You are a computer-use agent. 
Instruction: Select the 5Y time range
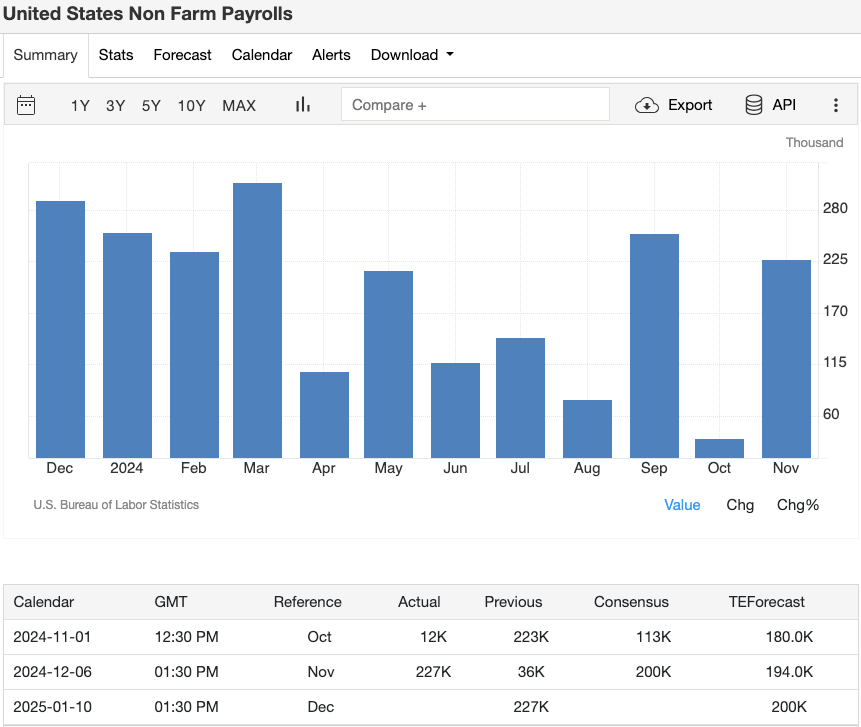[151, 104]
